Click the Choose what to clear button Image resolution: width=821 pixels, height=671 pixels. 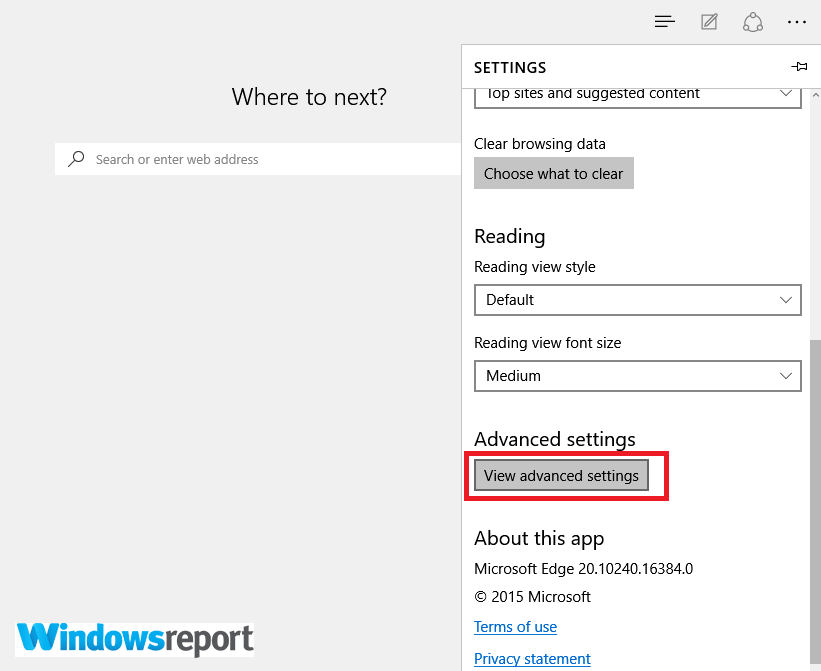553,173
